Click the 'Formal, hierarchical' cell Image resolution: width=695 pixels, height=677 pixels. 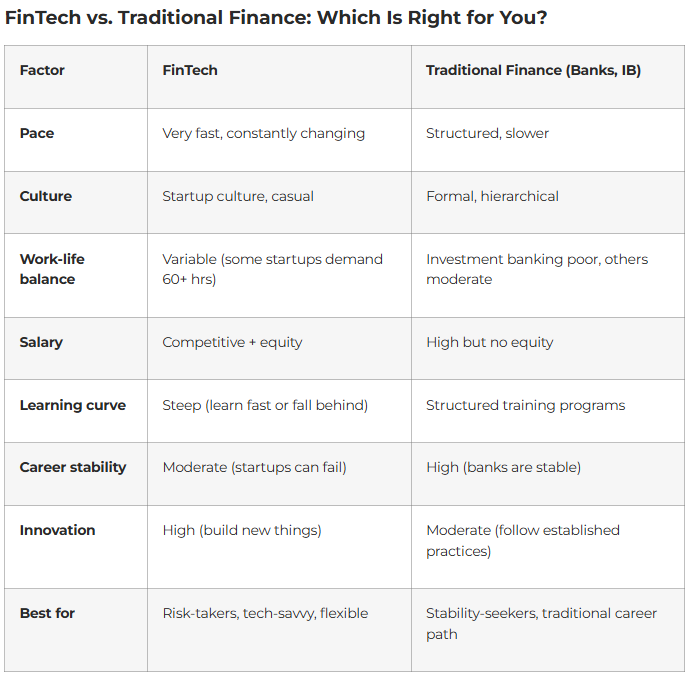(x=492, y=196)
